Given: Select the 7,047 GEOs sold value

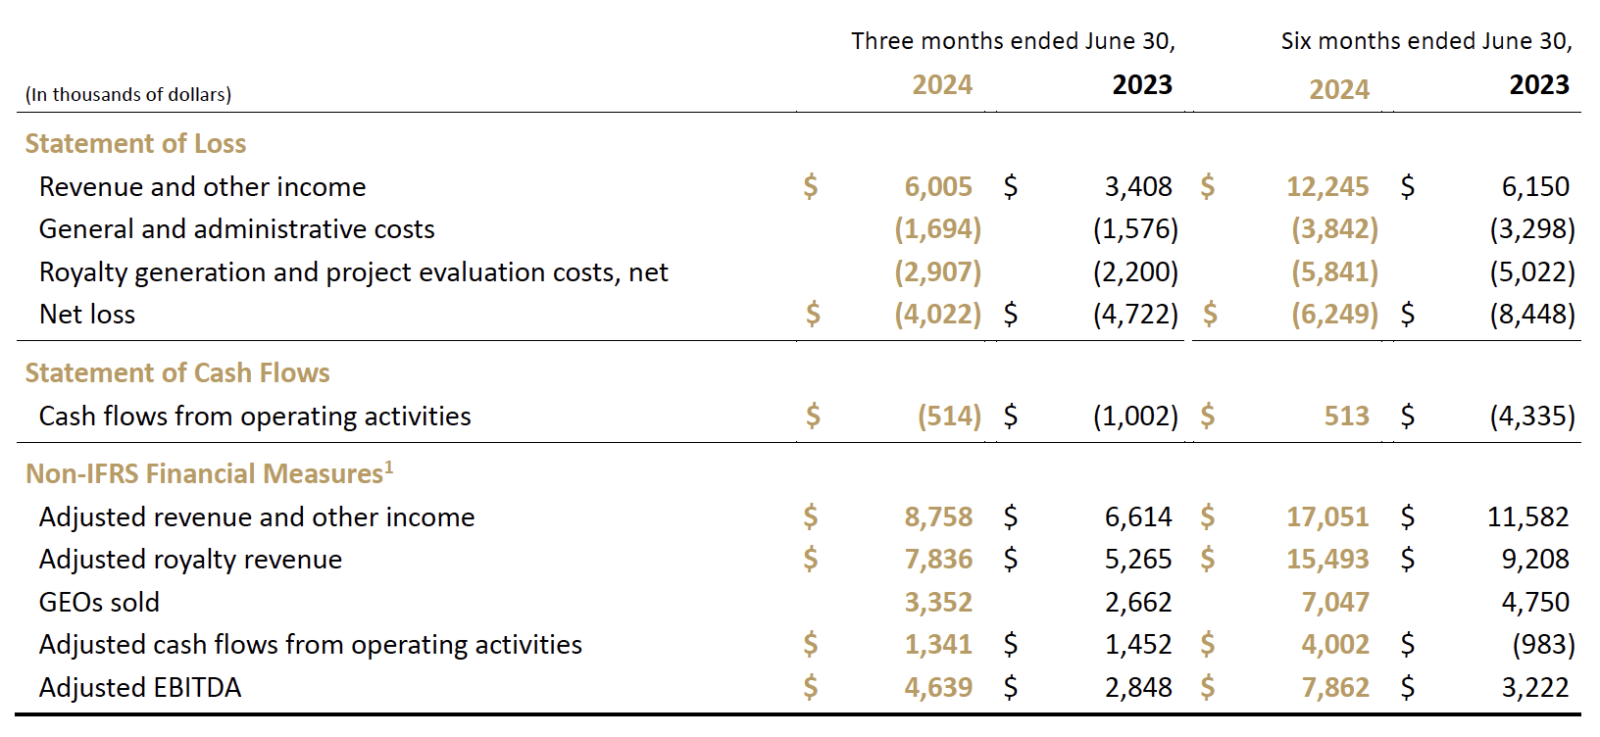Looking at the screenshot, I should (1335, 602).
